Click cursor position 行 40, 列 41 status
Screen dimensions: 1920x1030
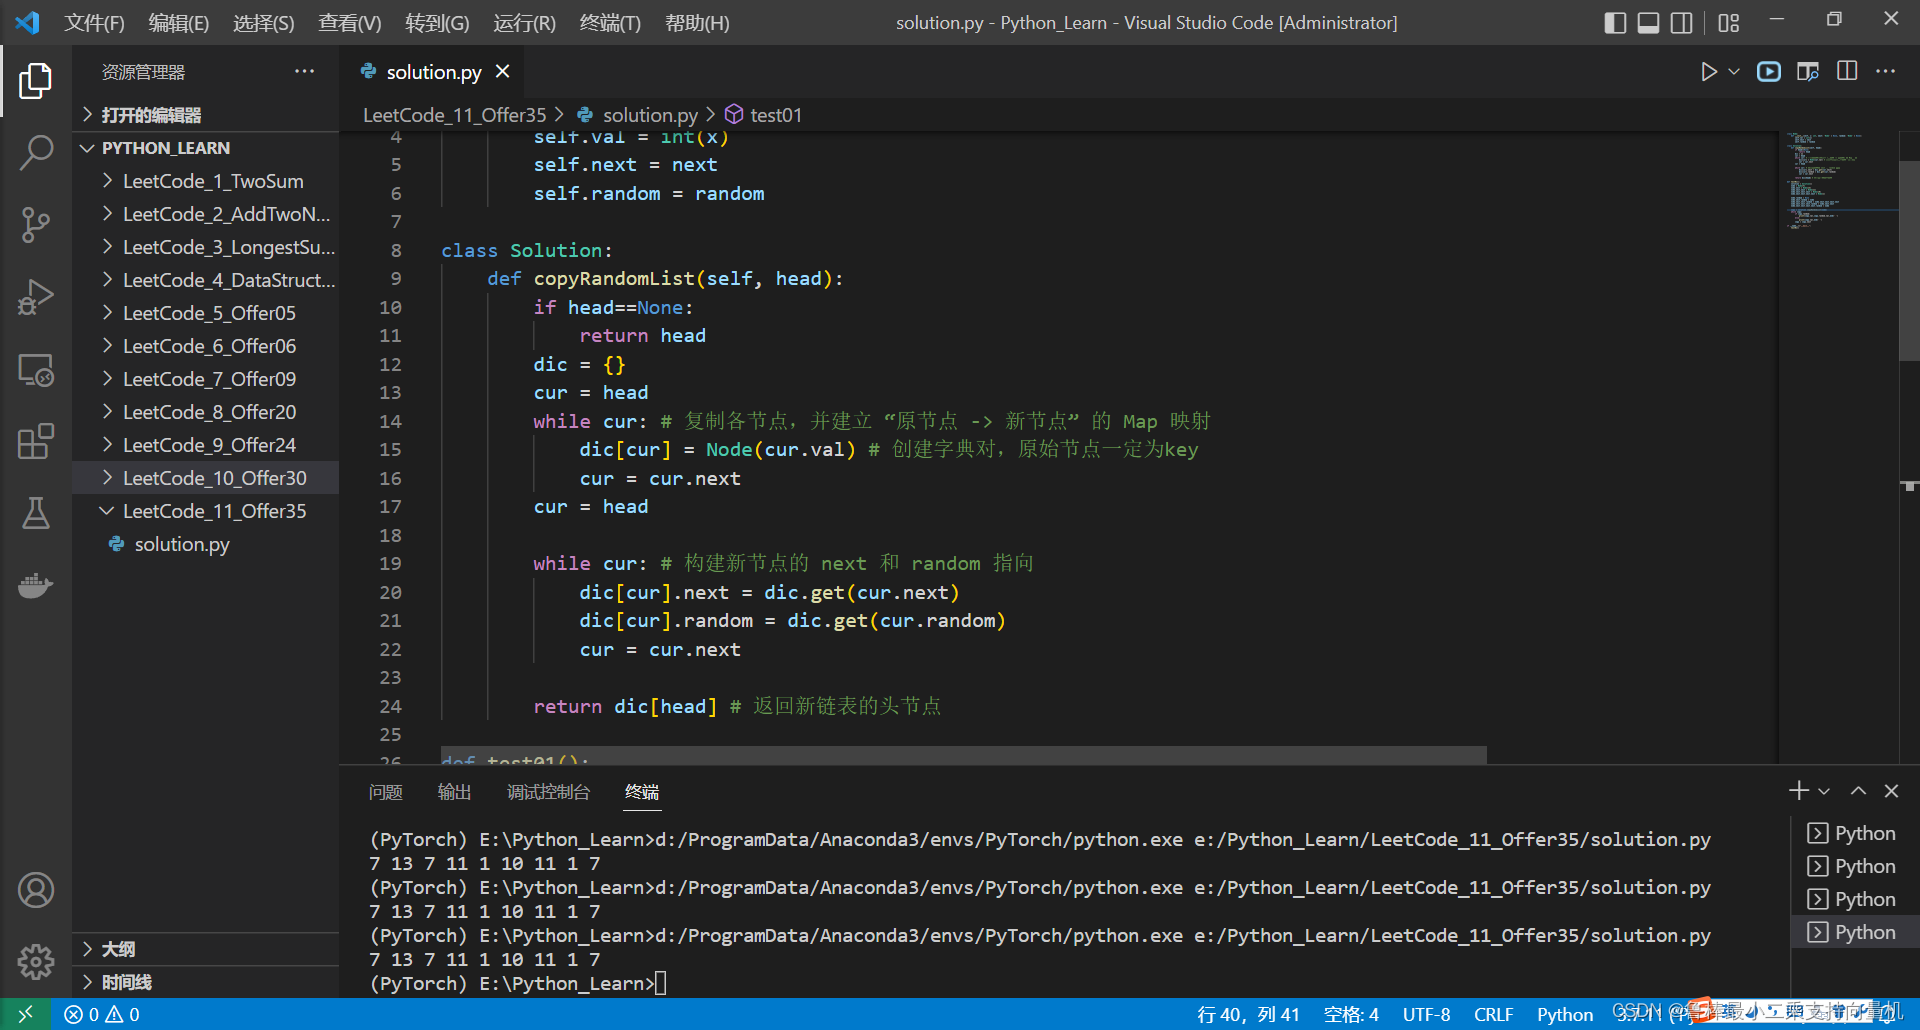tap(1248, 1014)
